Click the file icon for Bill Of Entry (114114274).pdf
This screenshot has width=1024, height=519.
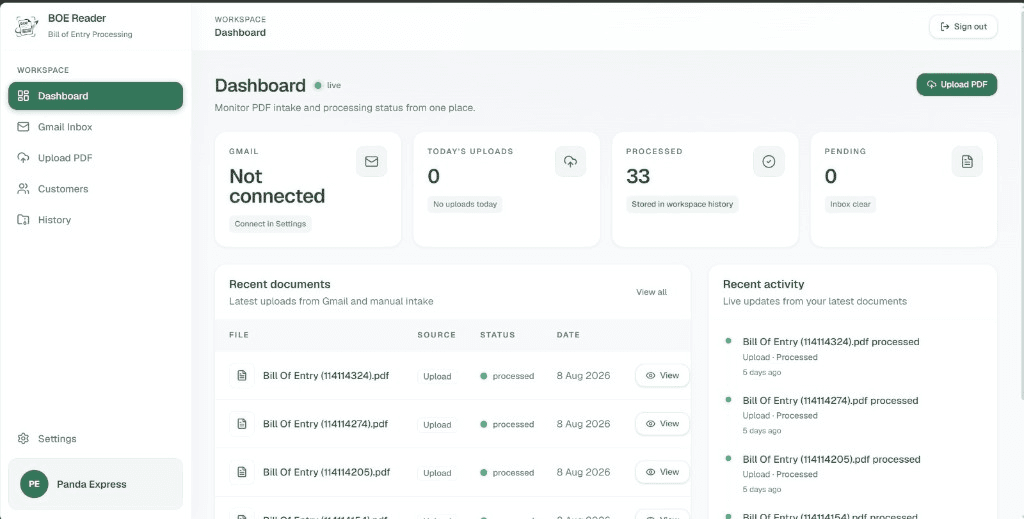pos(242,424)
